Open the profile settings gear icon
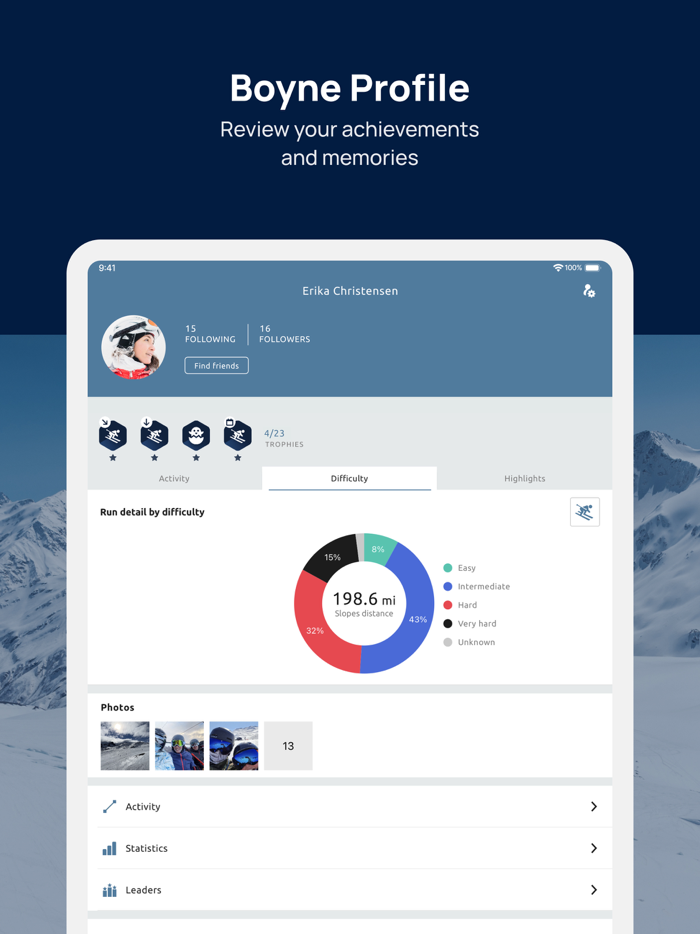The image size is (700, 934). (589, 291)
